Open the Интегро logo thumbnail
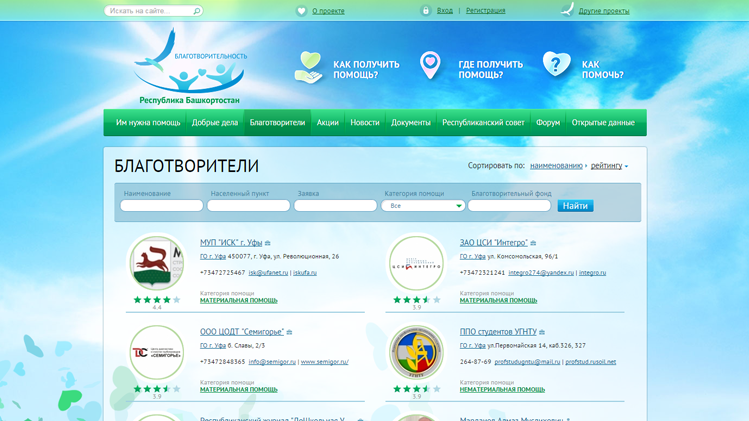 (416, 263)
